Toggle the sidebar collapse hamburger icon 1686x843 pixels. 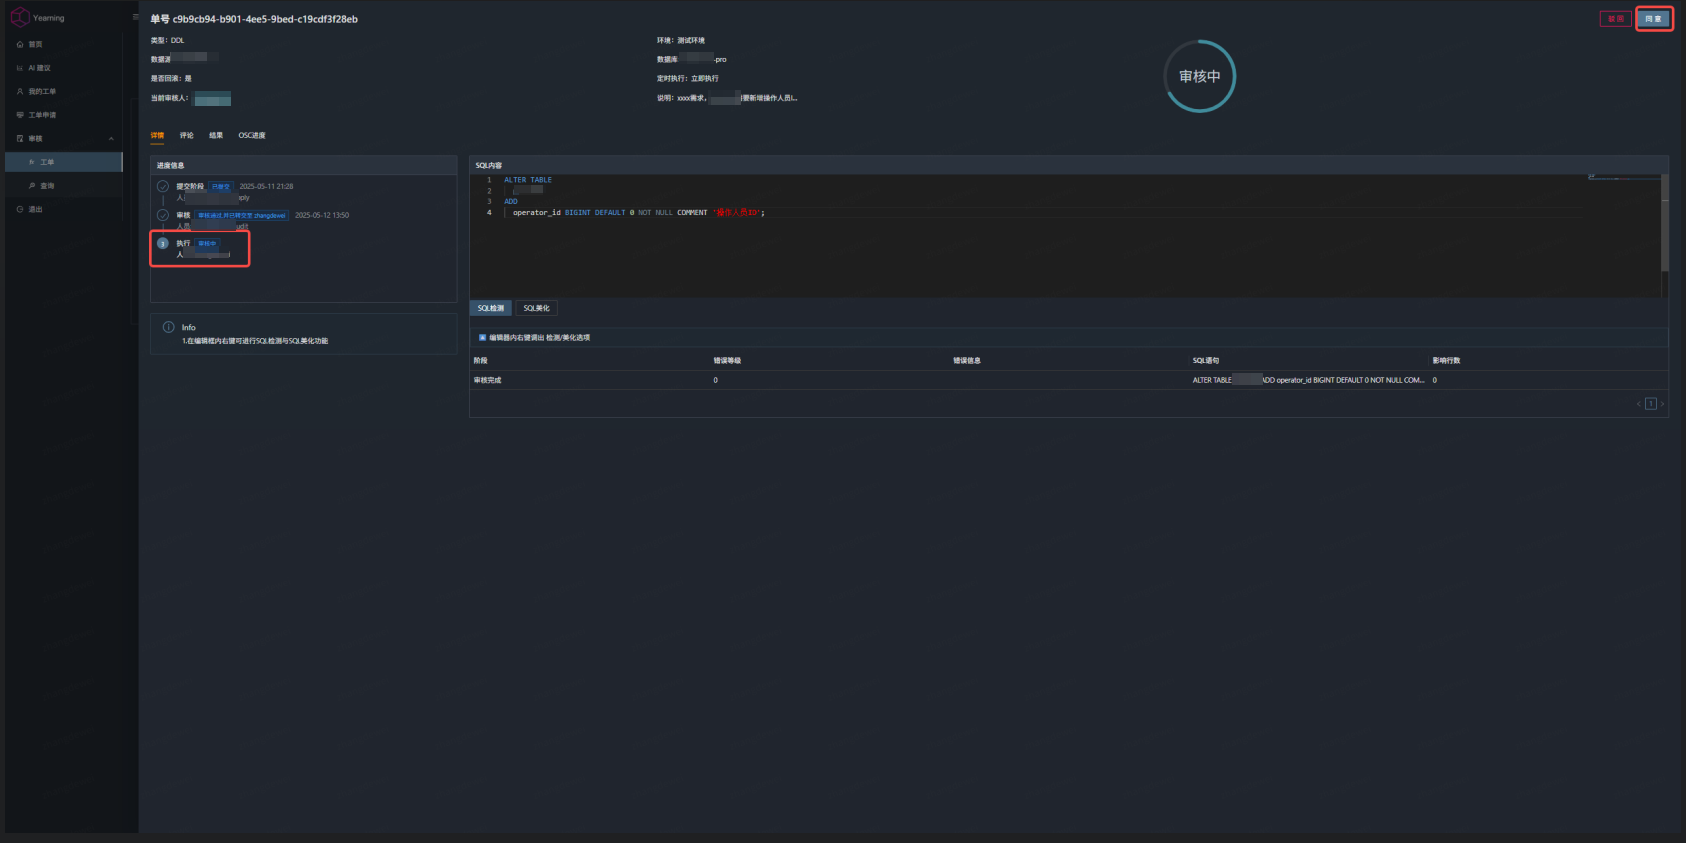[136, 17]
